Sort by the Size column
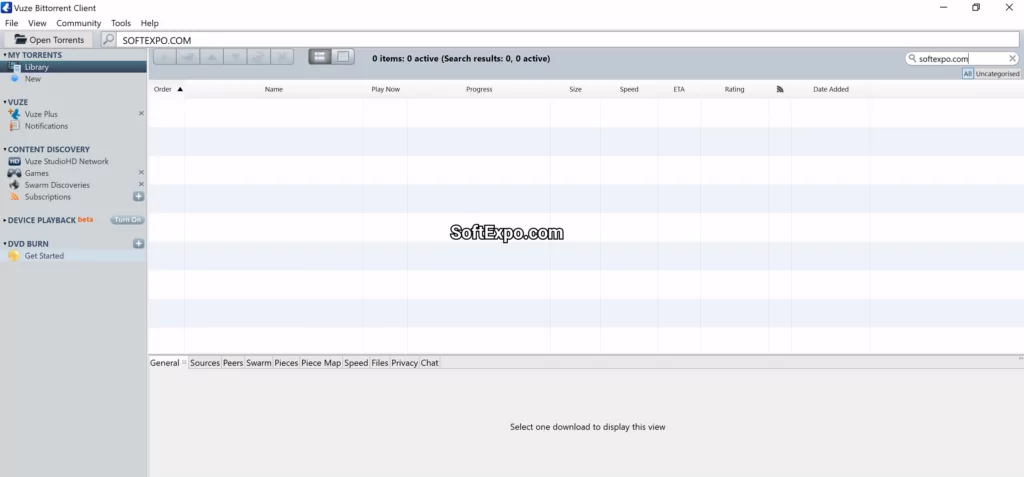Screen dimensions: 1024x477 pos(575,89)
